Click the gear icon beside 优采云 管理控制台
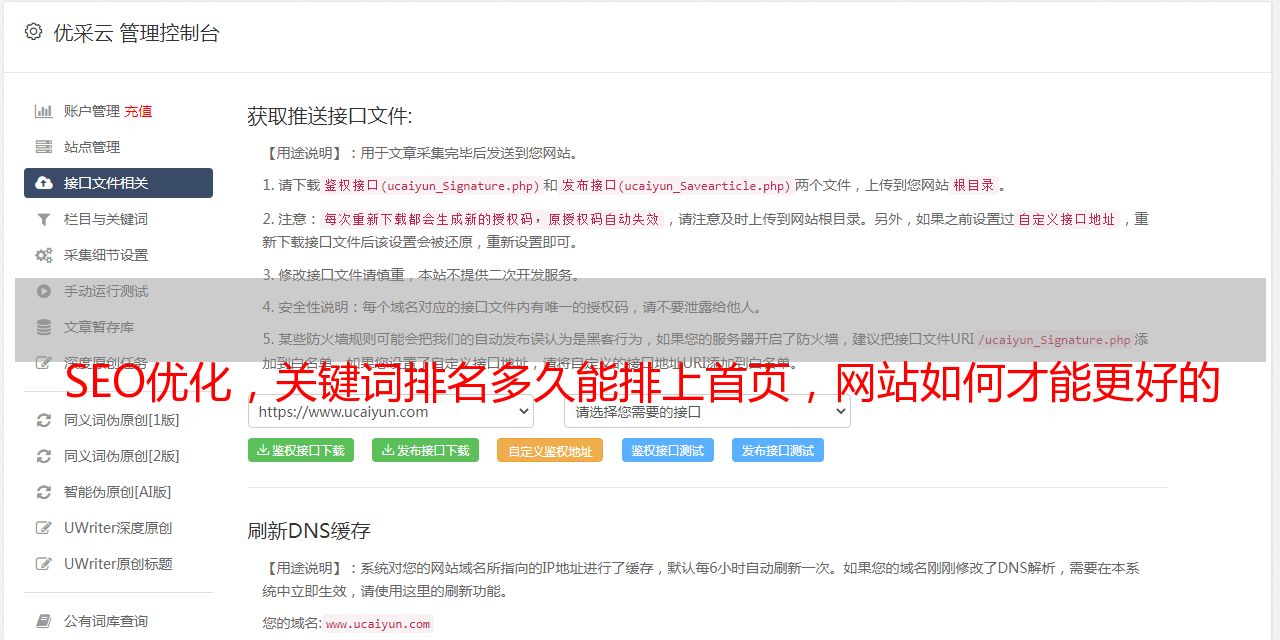The height and width of the screenshot is (640, 1280). (33, 32)
